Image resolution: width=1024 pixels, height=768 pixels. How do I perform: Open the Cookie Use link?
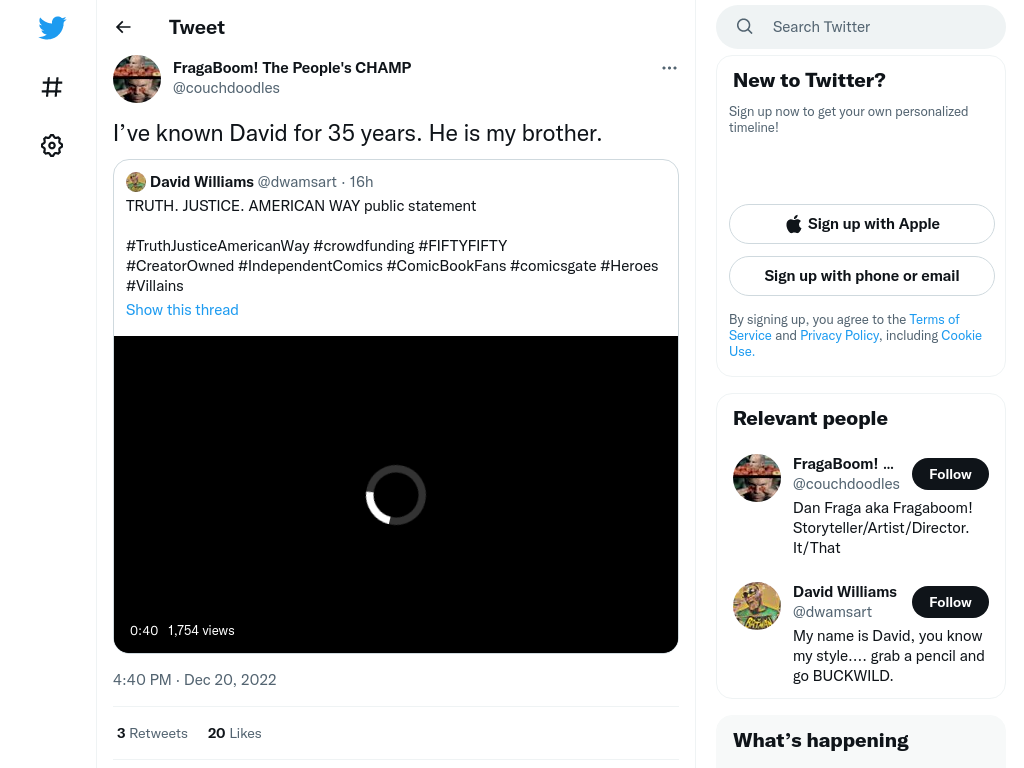pyautogui.click(x=856, y=344)
